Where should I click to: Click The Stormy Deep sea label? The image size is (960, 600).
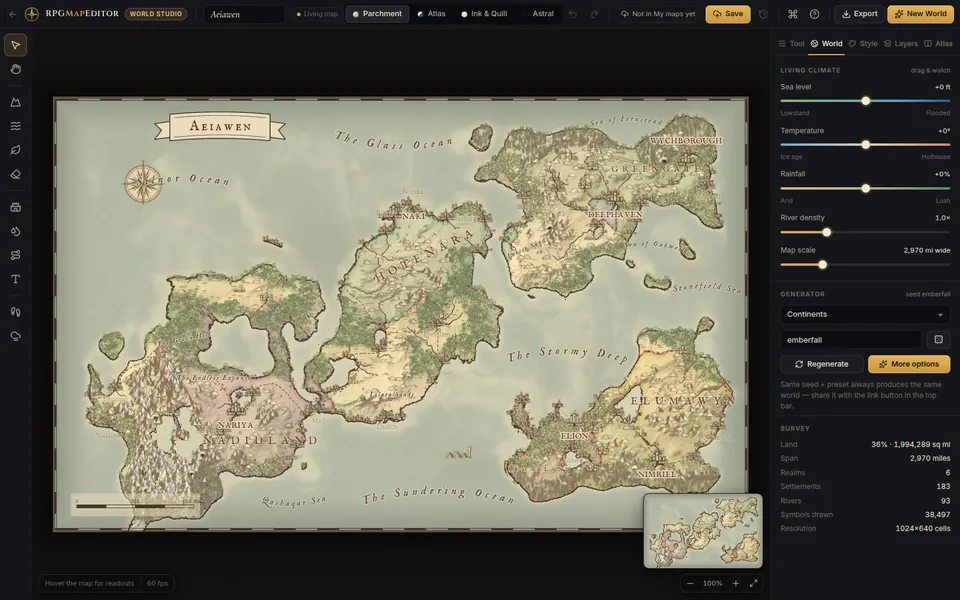coord(566,354)
